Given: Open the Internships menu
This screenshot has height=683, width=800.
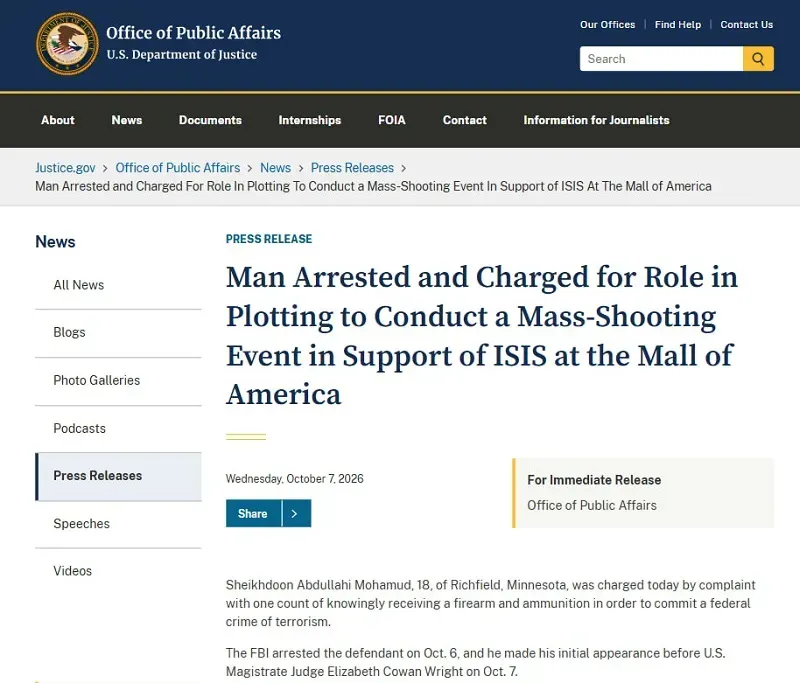Looking at the screenshot, I should tap(310, 120).
